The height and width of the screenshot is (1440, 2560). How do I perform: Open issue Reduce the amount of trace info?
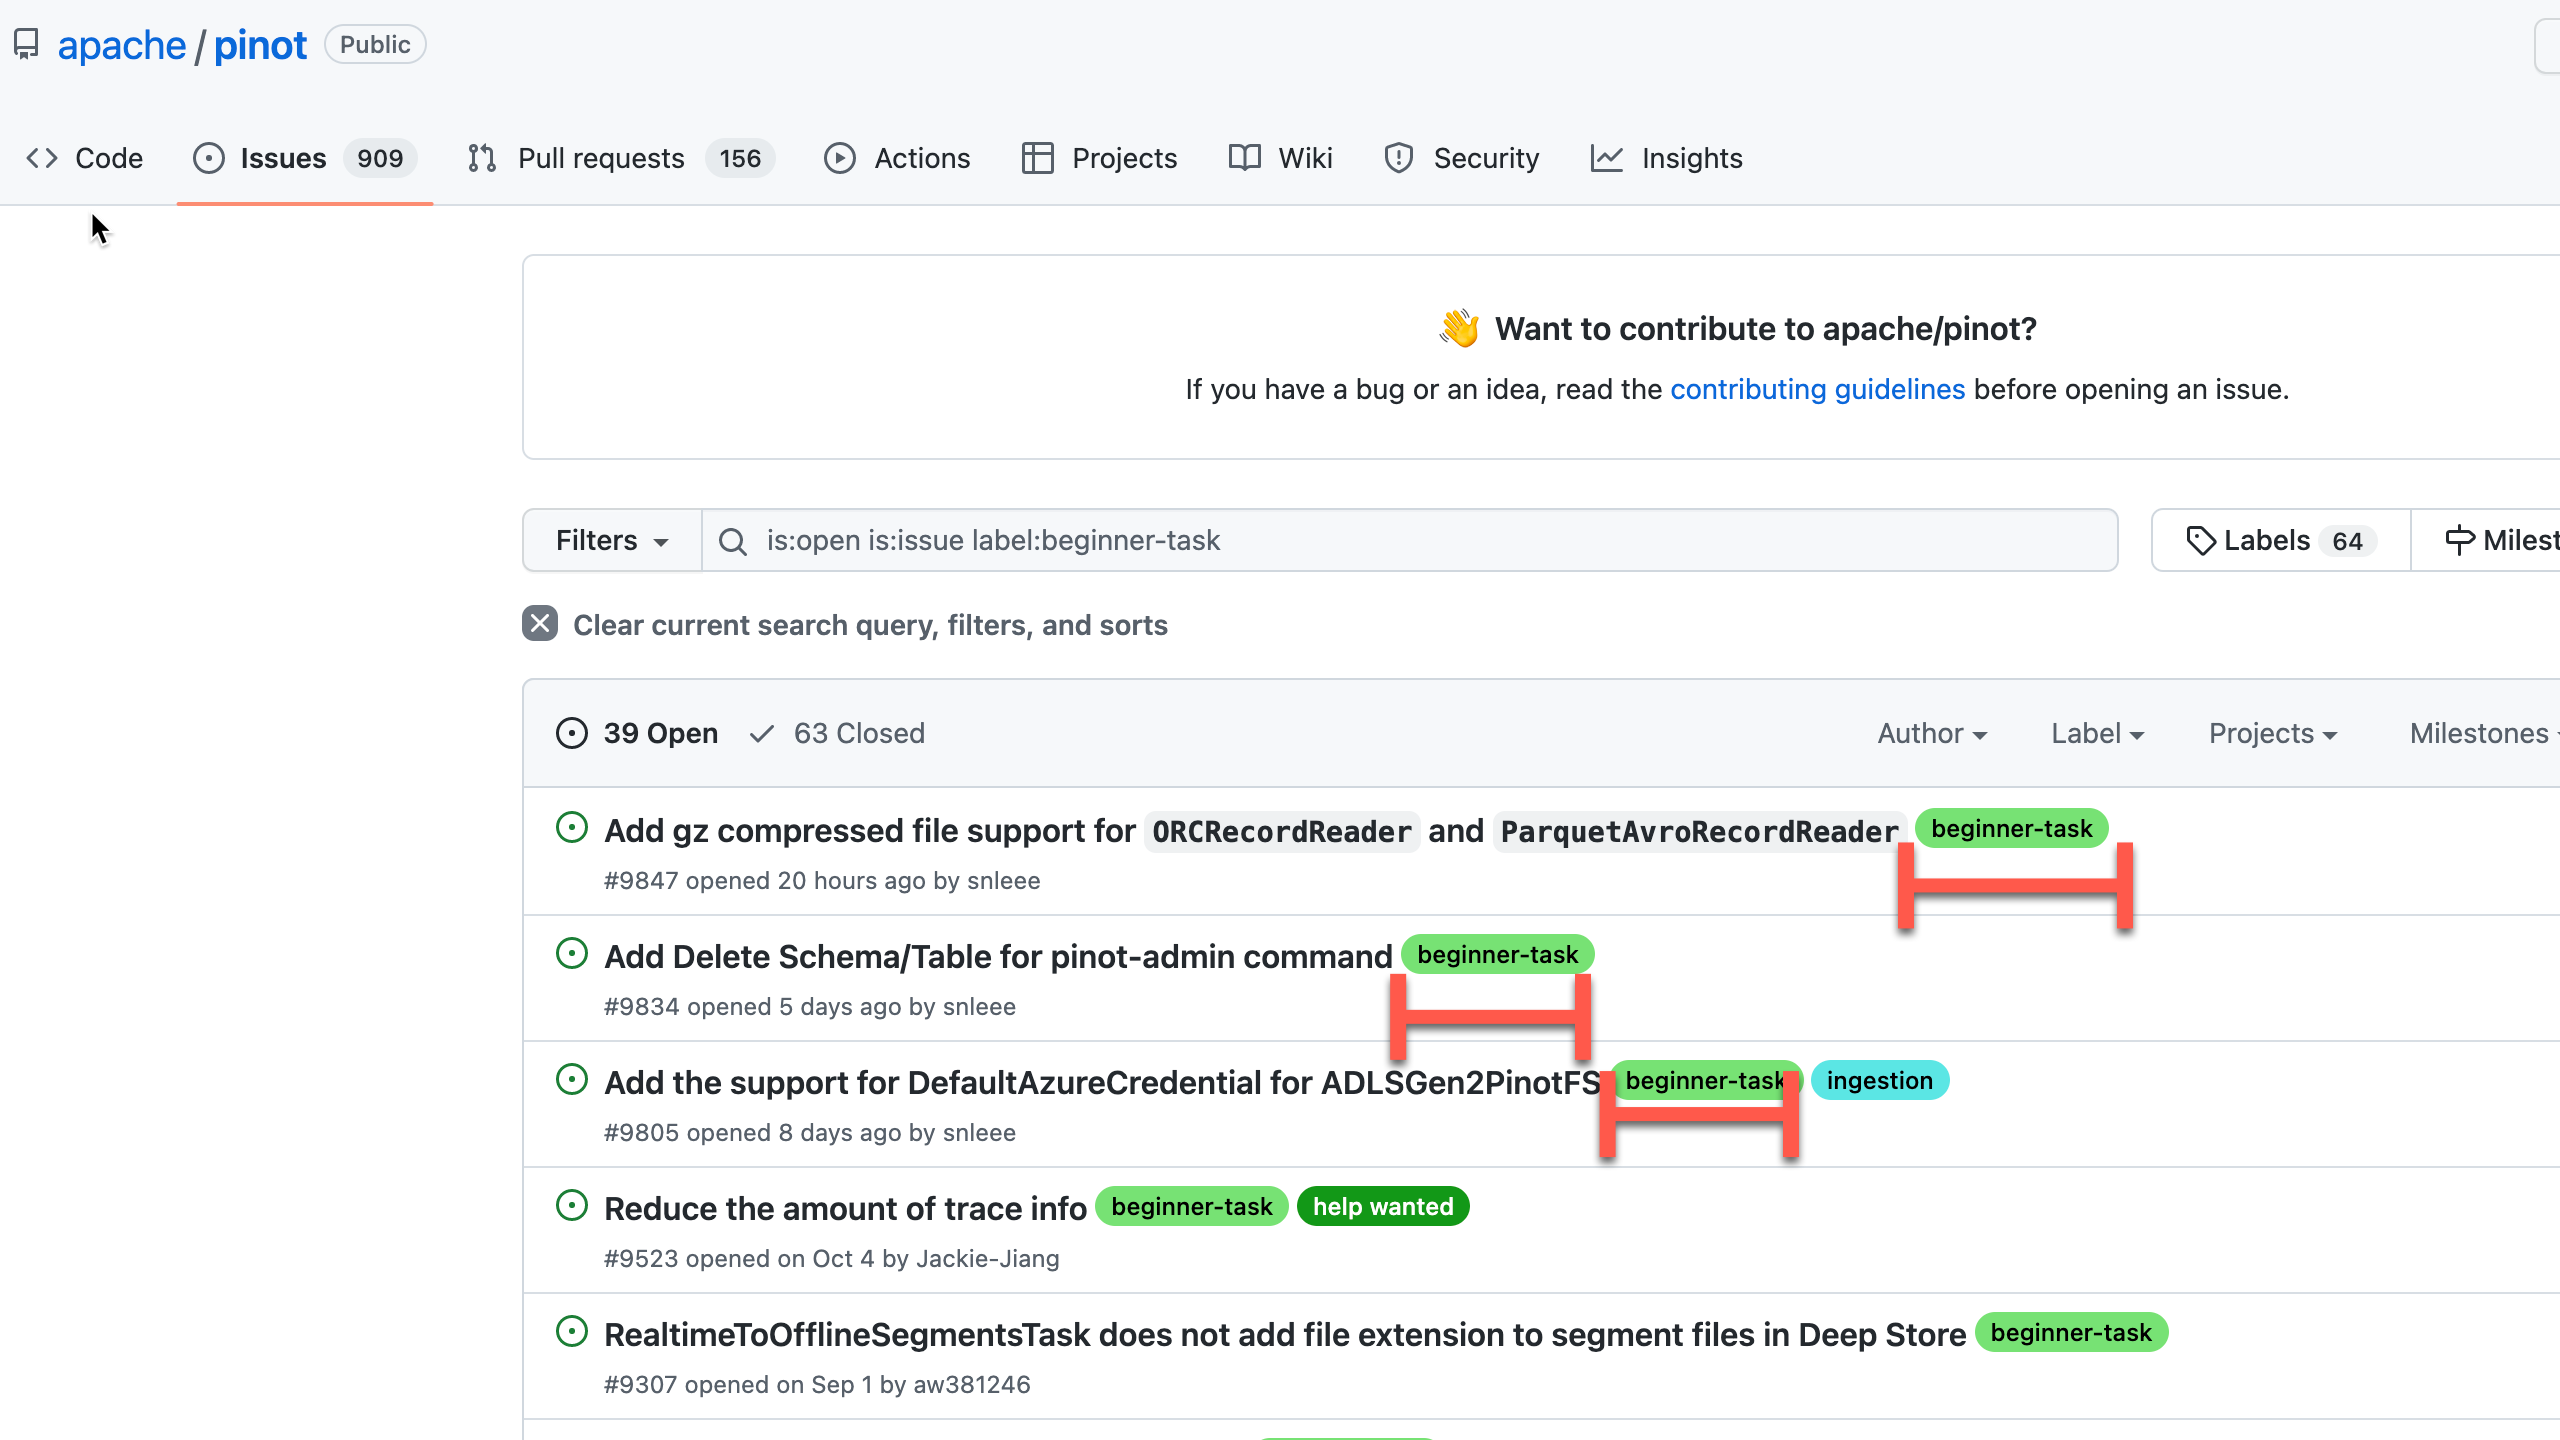click(845, 1208)
